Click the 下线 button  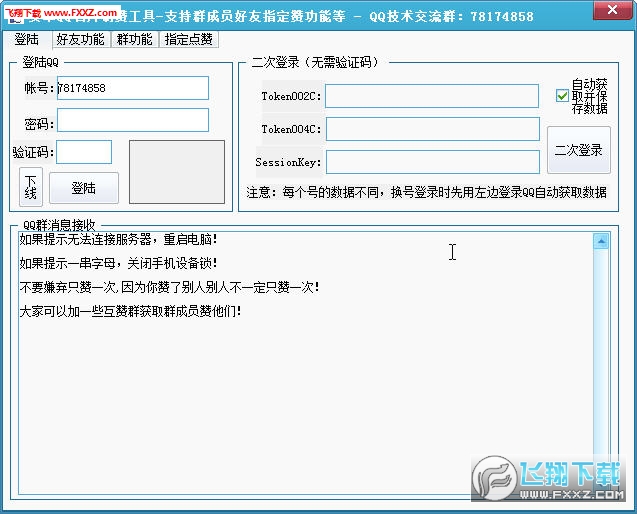(31, 187)
